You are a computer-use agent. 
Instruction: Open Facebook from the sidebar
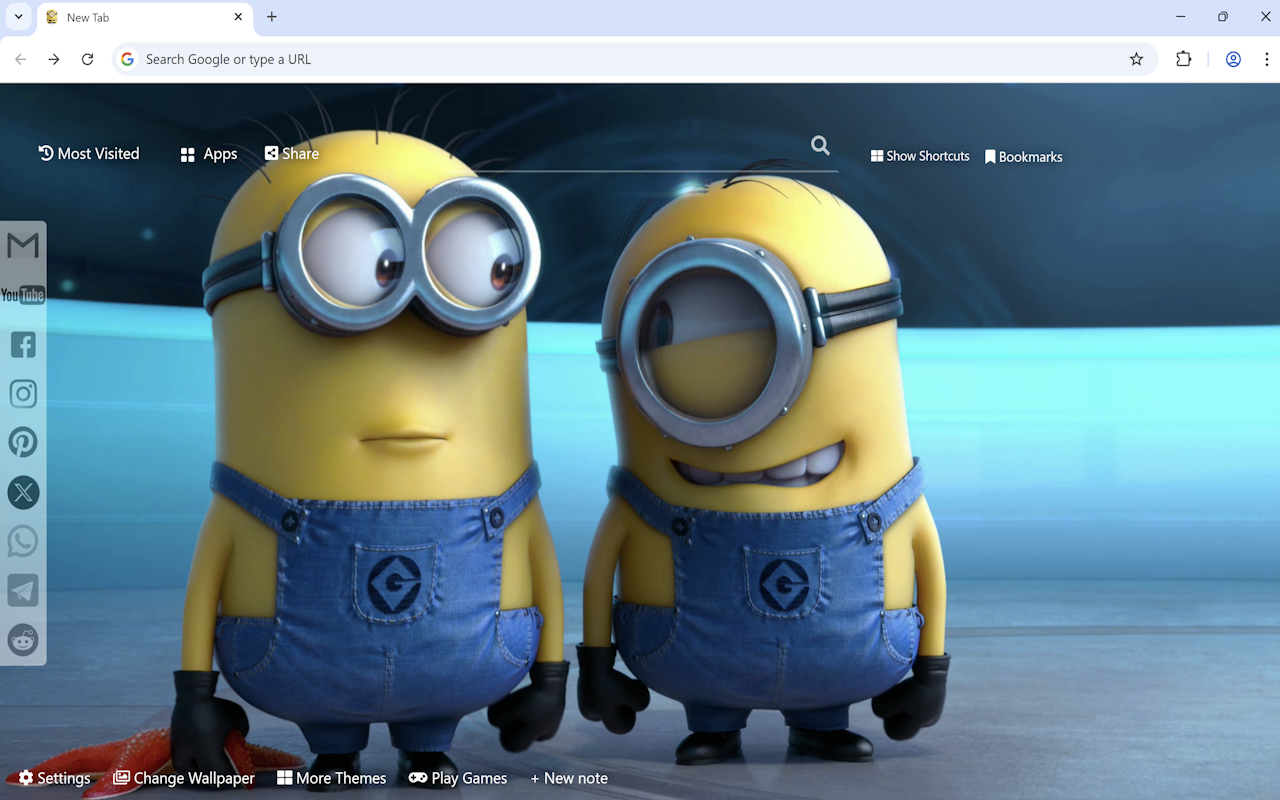[22, 344]
